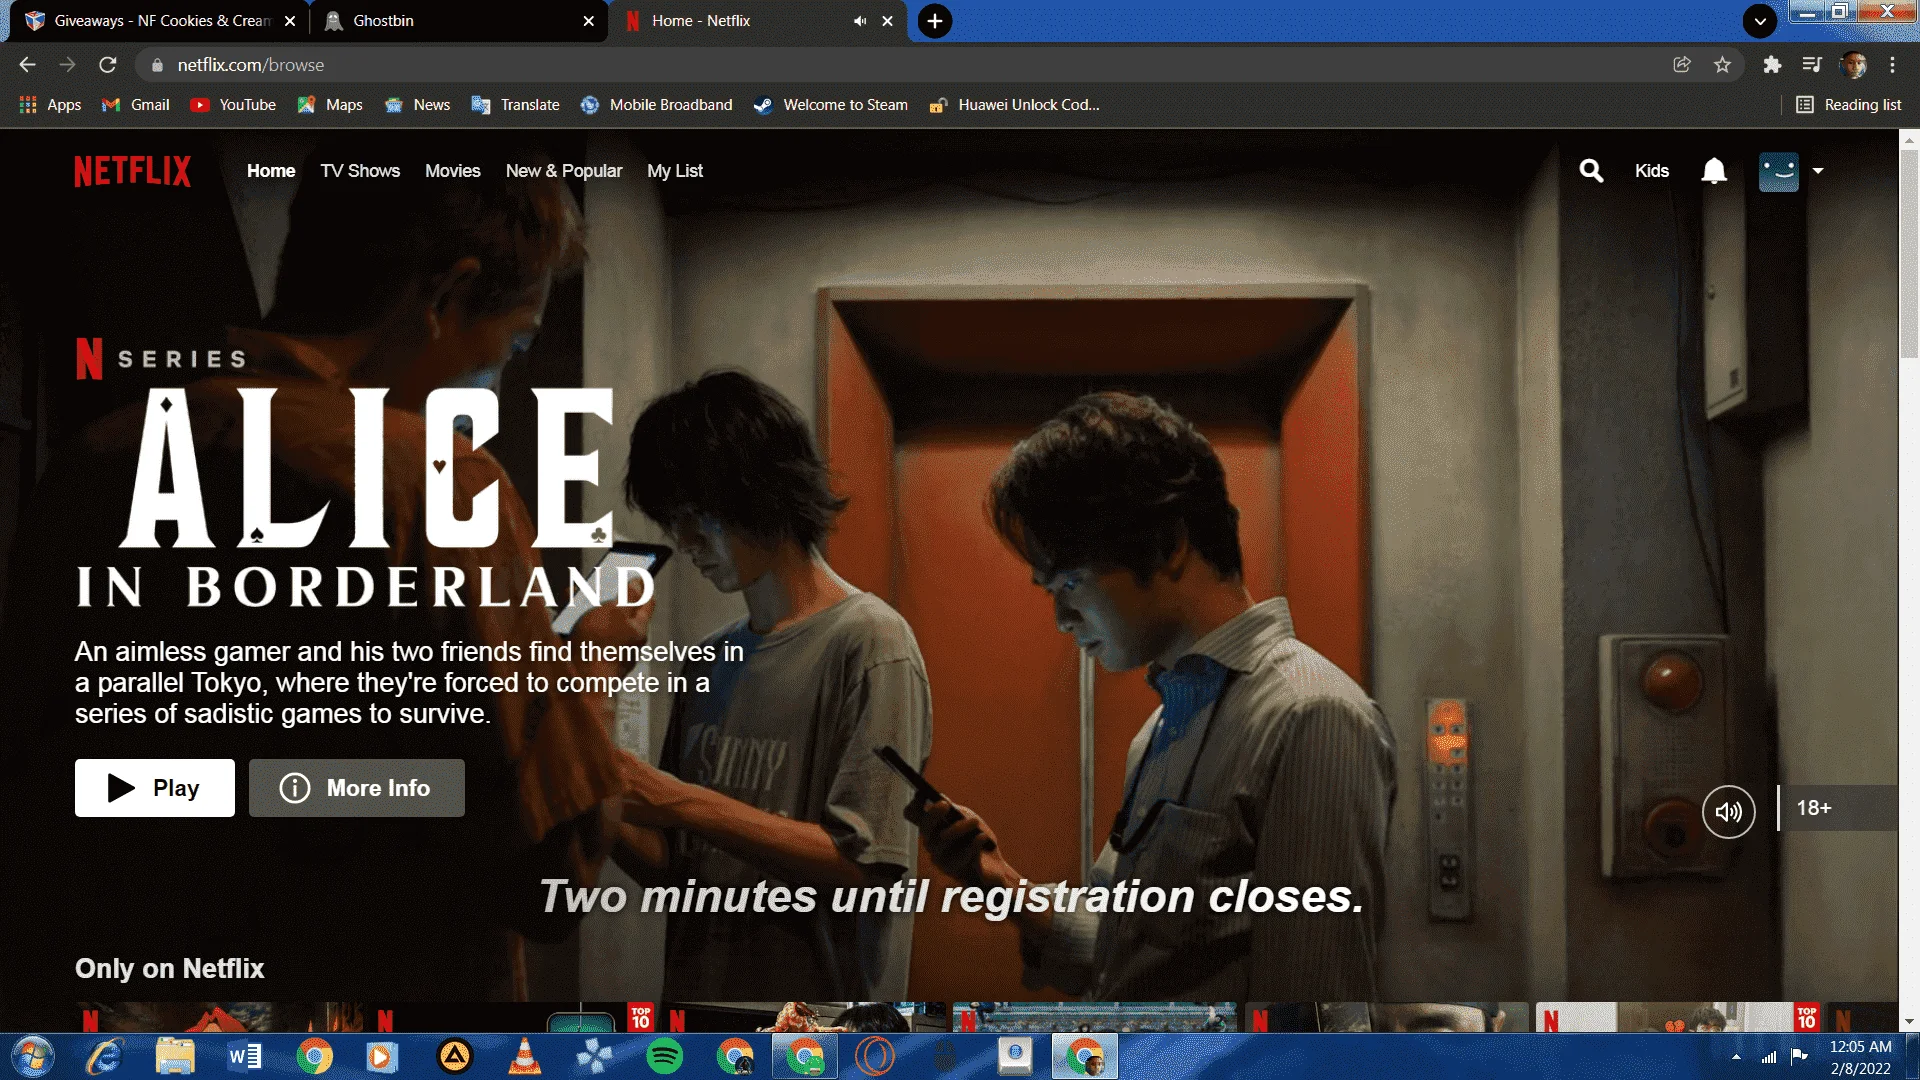The width and height of the screenshot is (1920, 1080).
Task: Close the Ghostbin tab
Action: [588, 21]
